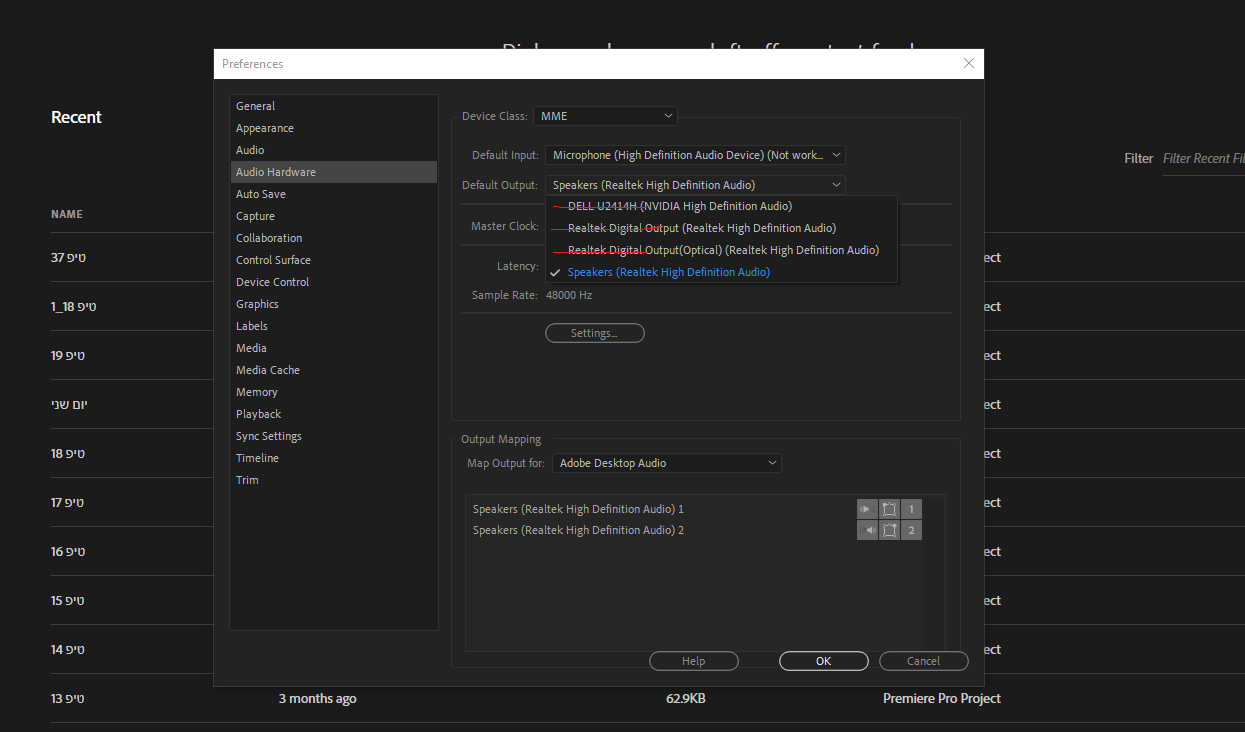Select Audio Hardware preferences category
This screenshot has width=1245, height=732.
tap(334, 172)
